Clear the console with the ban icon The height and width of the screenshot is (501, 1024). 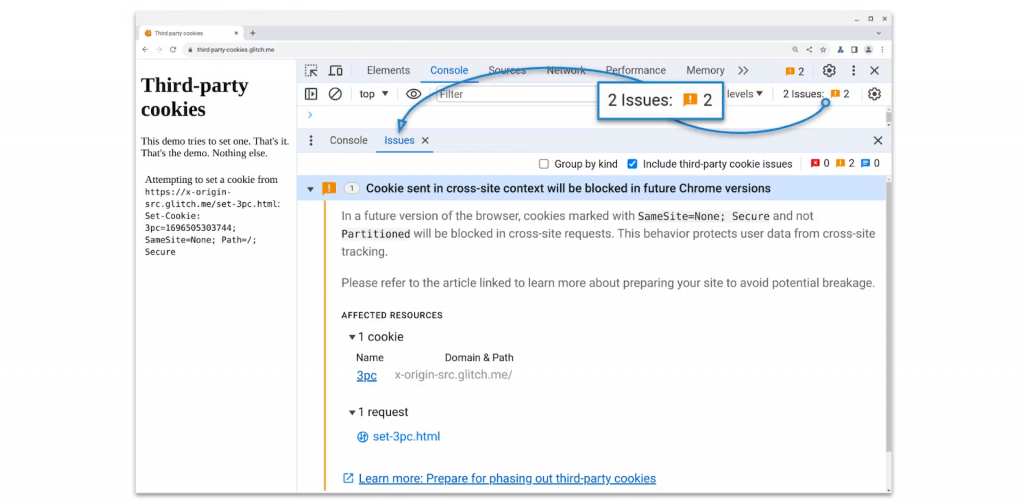(x=335, y=94)
